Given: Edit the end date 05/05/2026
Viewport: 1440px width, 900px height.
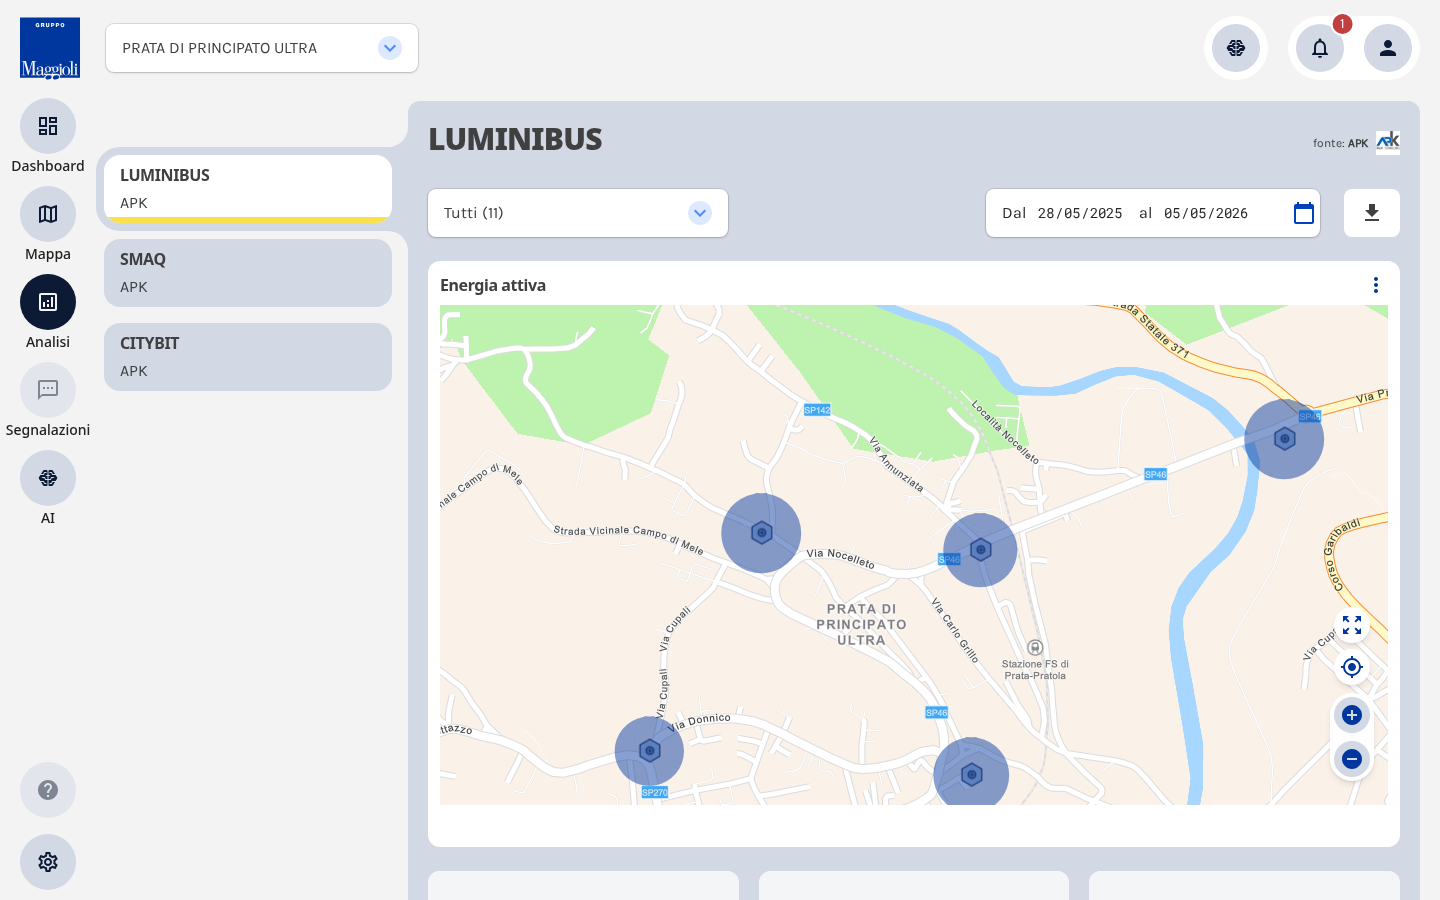Looking at the screenshot, I should [1206, 214].
